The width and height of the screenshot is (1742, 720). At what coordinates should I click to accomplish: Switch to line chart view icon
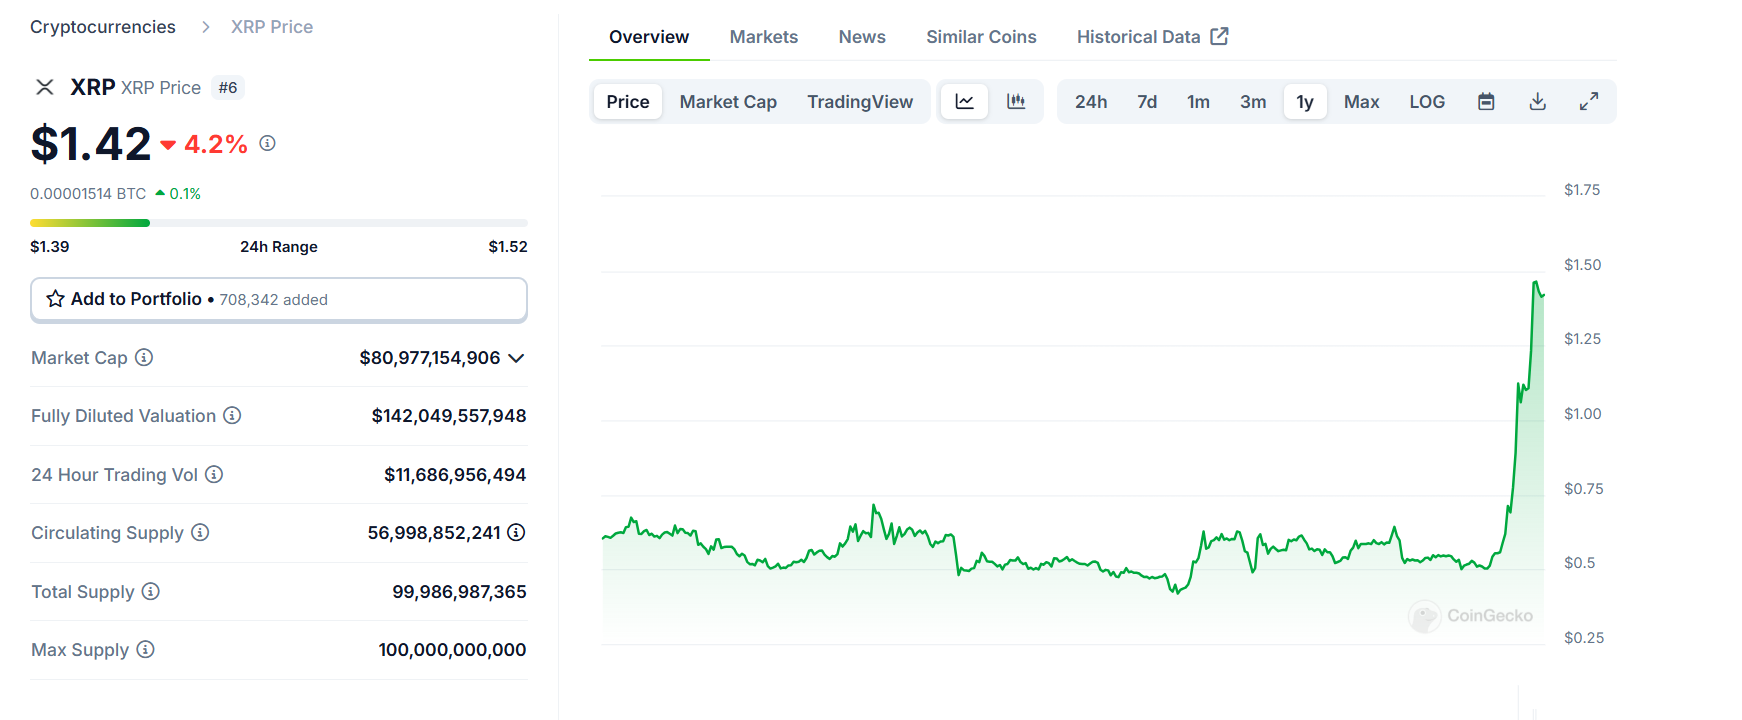[964, 101]
